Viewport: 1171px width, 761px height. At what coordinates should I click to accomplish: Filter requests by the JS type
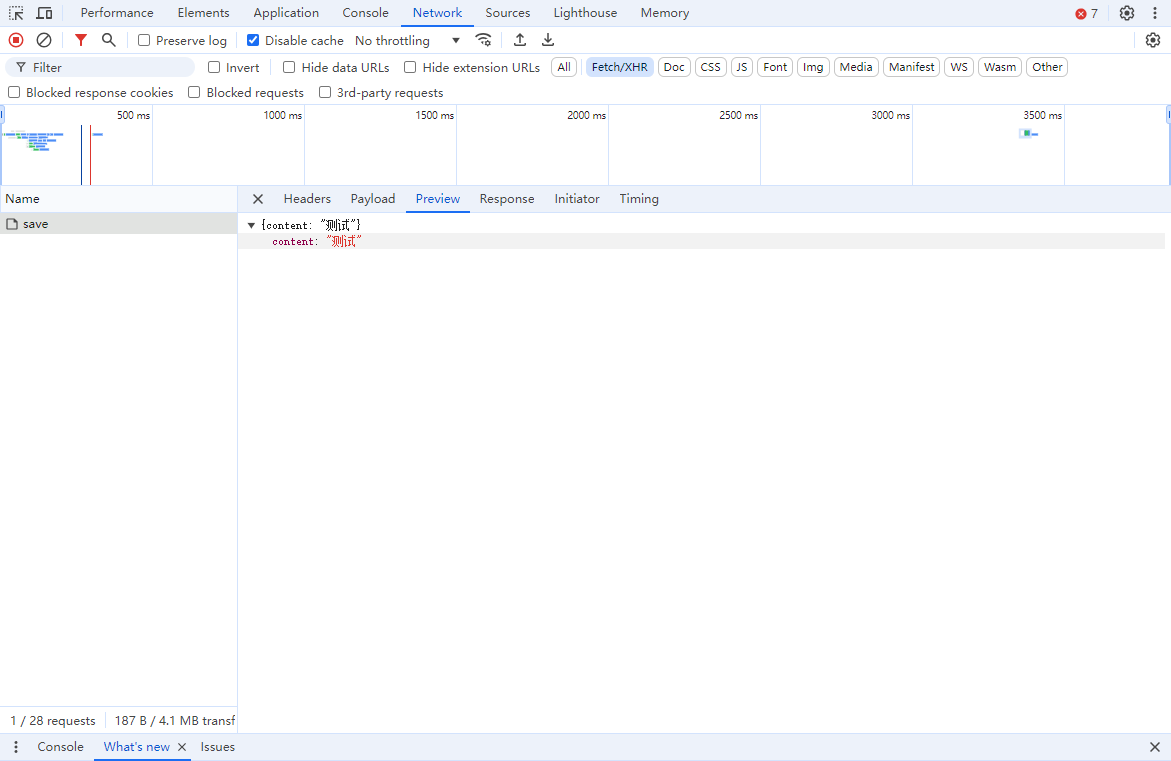tap(741, 67)
